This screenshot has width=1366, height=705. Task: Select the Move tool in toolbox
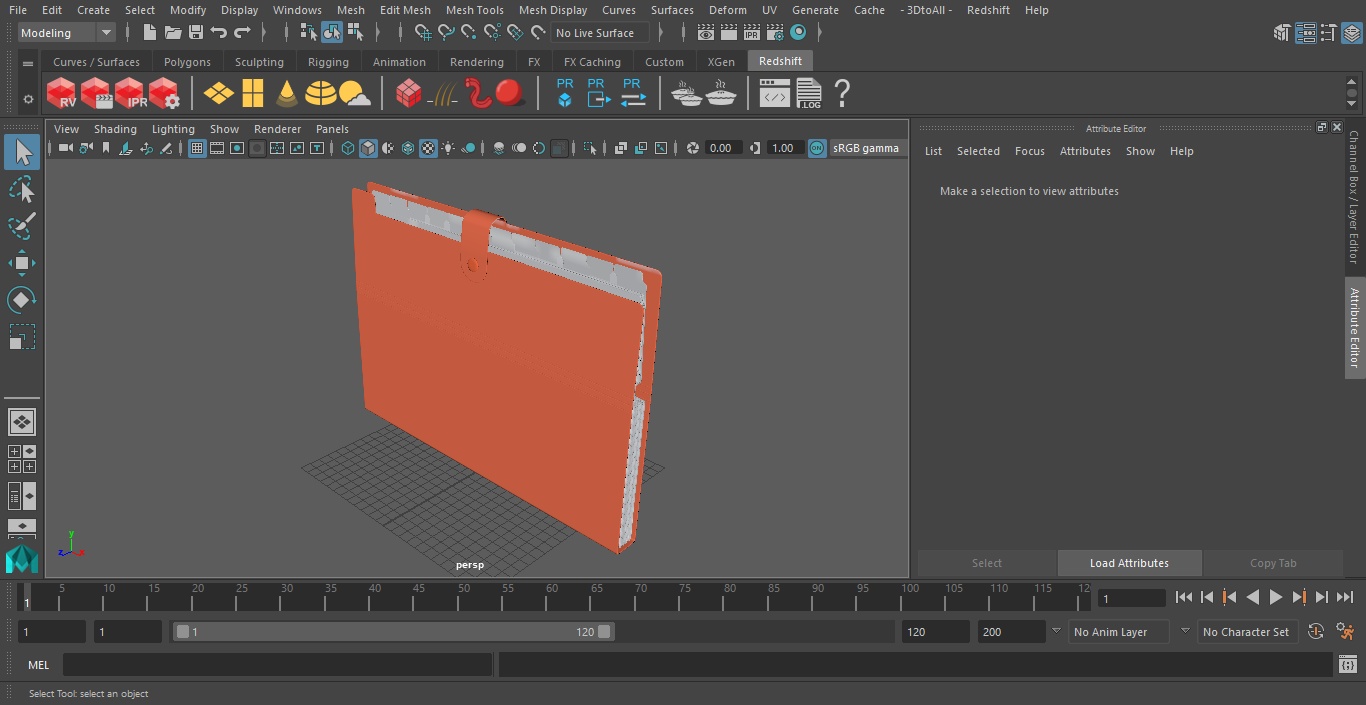(22, 263)
